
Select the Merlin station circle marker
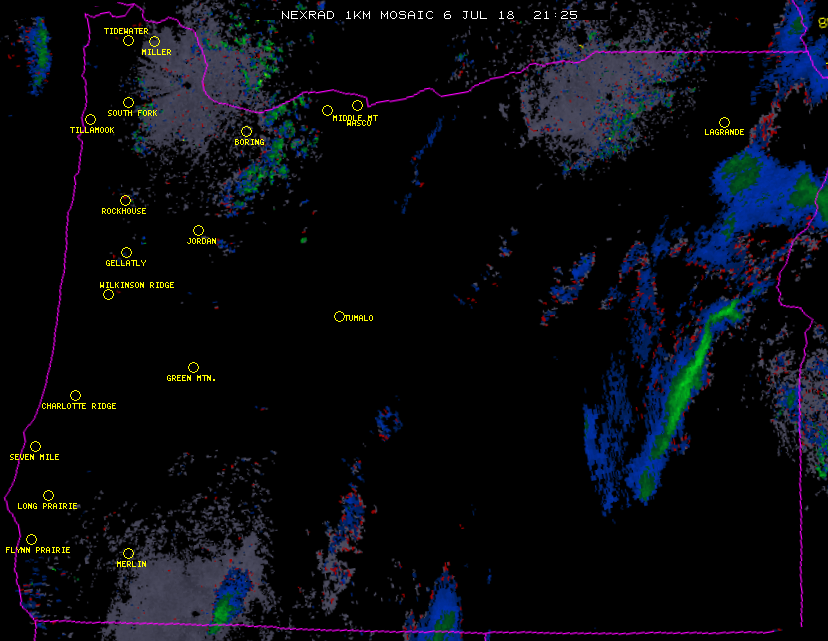[128, 553]
